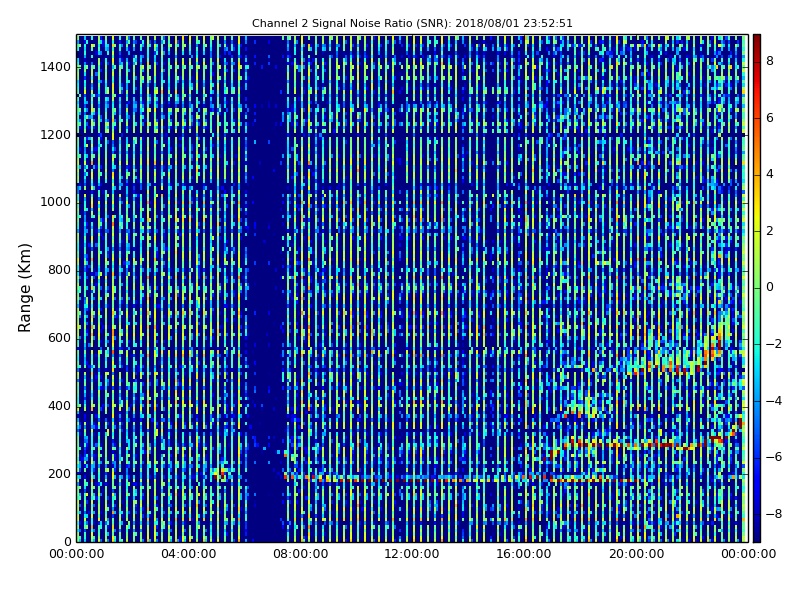Click the '1200' range tick label
The width and height of the screenshot is (800, 600).
(56, 135)
